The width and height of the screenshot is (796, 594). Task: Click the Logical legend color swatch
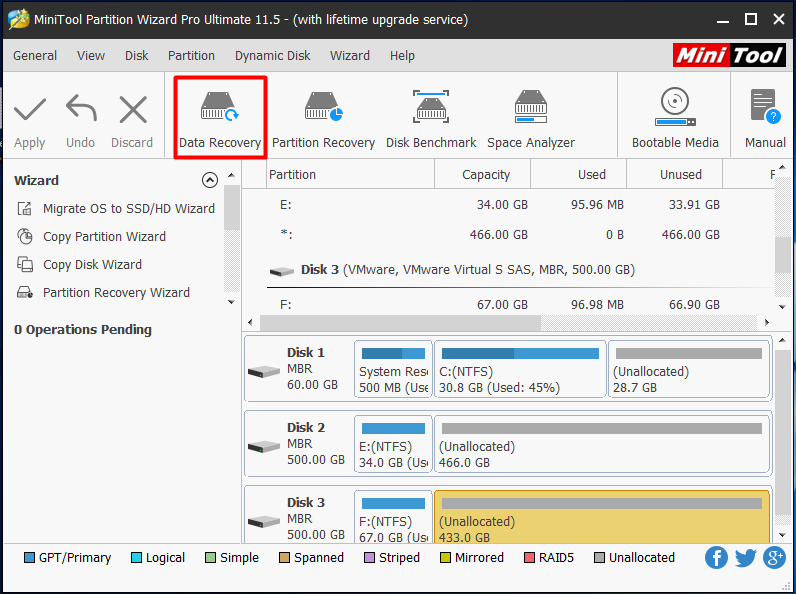[136, 557]
